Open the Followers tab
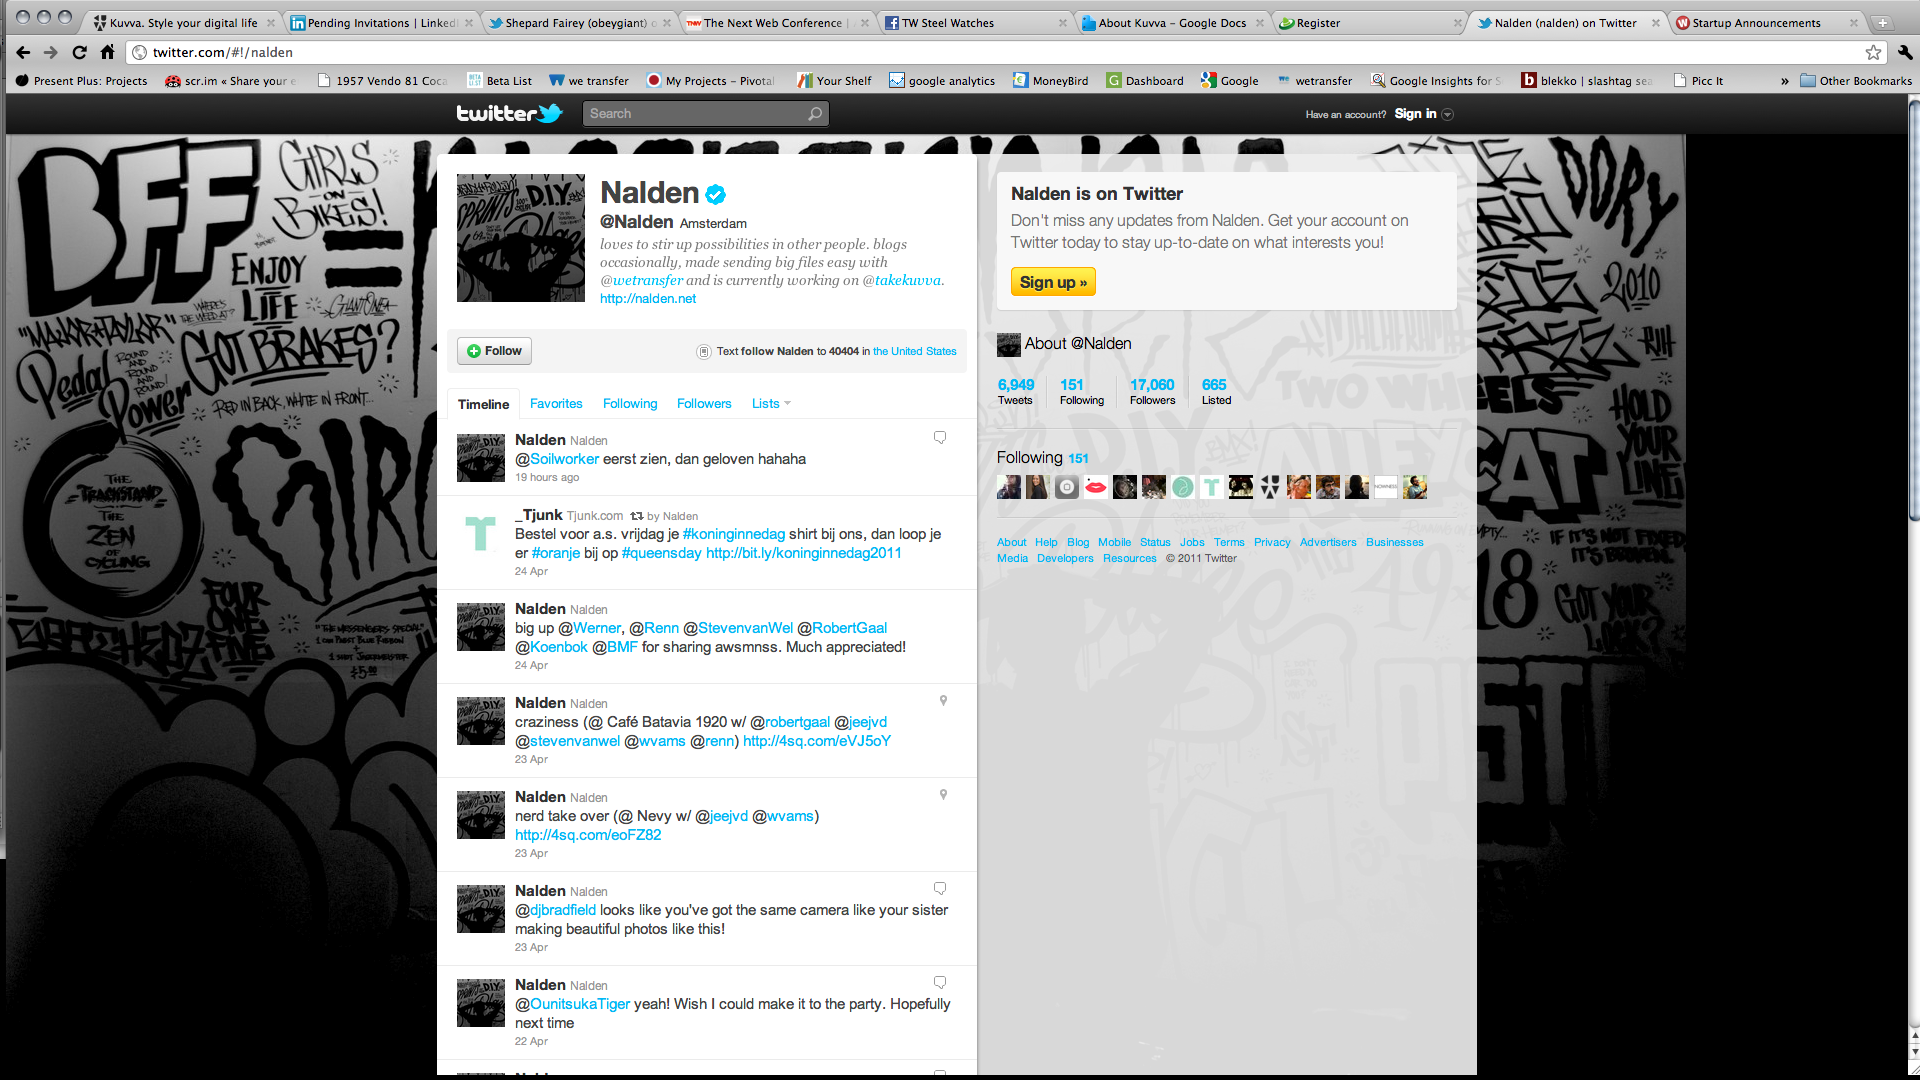The image size is (1920, 1080). [704, 404]
